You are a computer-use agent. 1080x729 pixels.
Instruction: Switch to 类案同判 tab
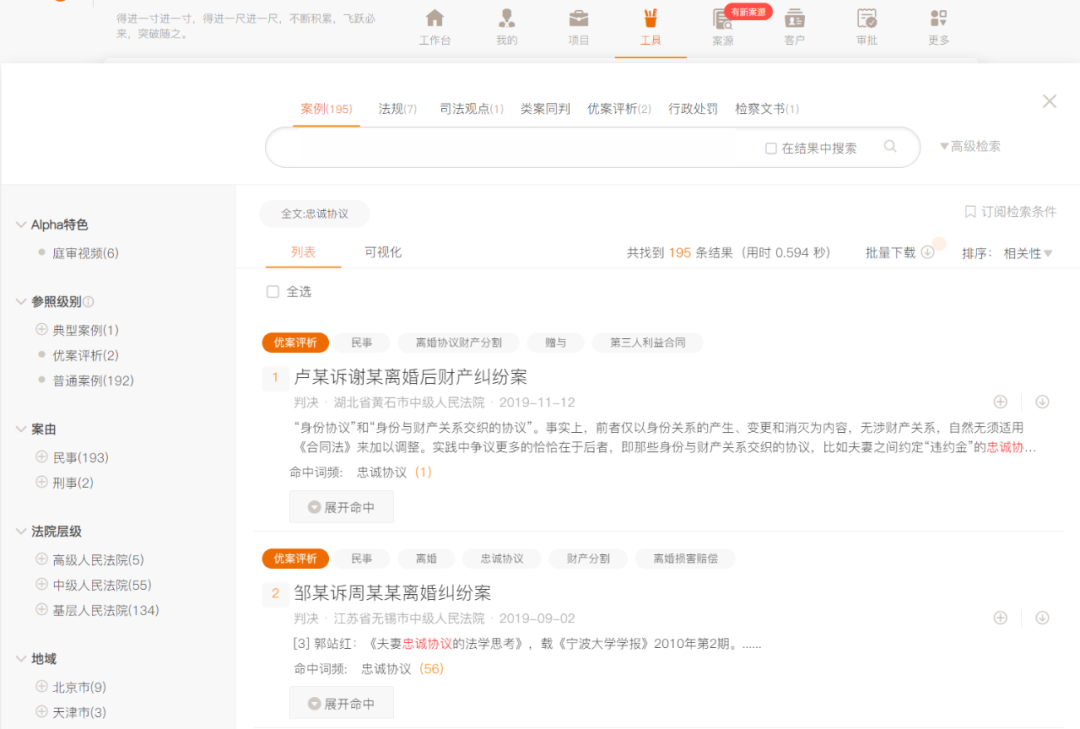[x=545, y=109]
